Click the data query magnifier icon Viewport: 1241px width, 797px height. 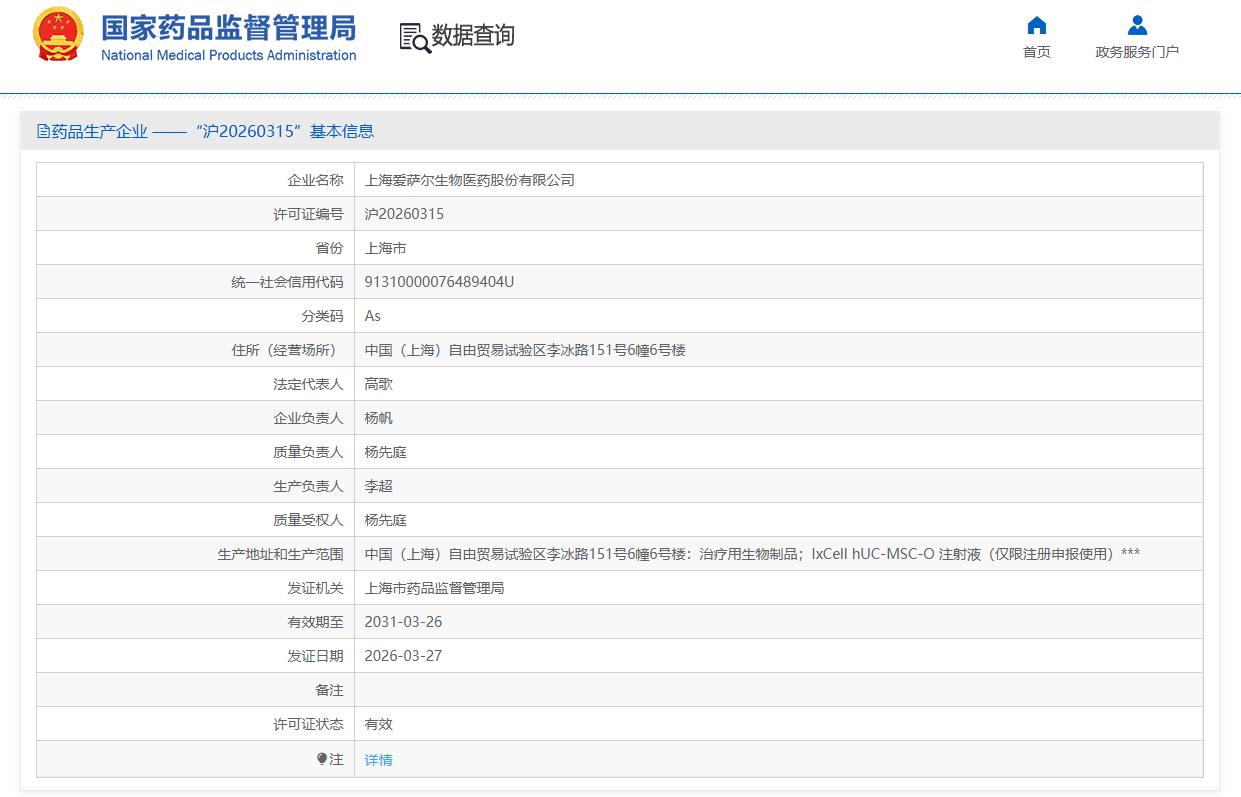click(414, 37)
